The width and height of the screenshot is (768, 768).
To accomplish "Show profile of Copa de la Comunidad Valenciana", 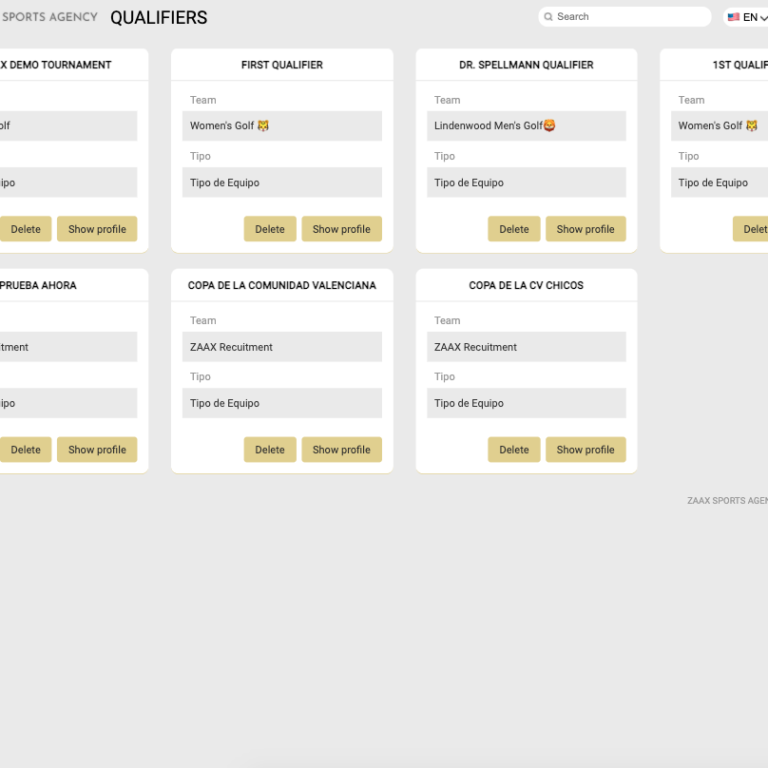I will (341, 450).
